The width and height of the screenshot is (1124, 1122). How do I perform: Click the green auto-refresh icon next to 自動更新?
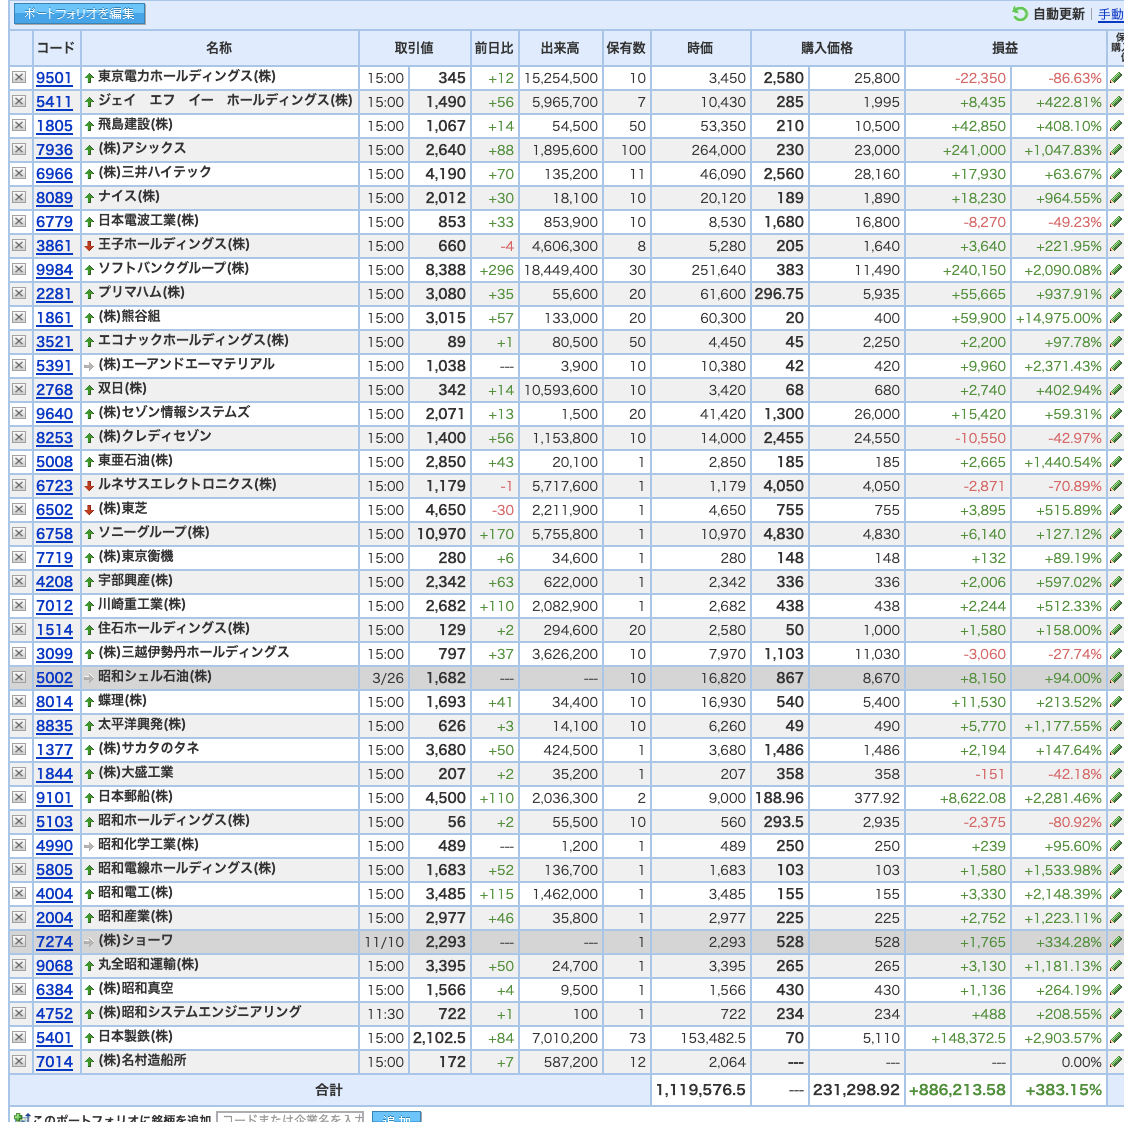pyautogui.click(x=1019, y=14)
